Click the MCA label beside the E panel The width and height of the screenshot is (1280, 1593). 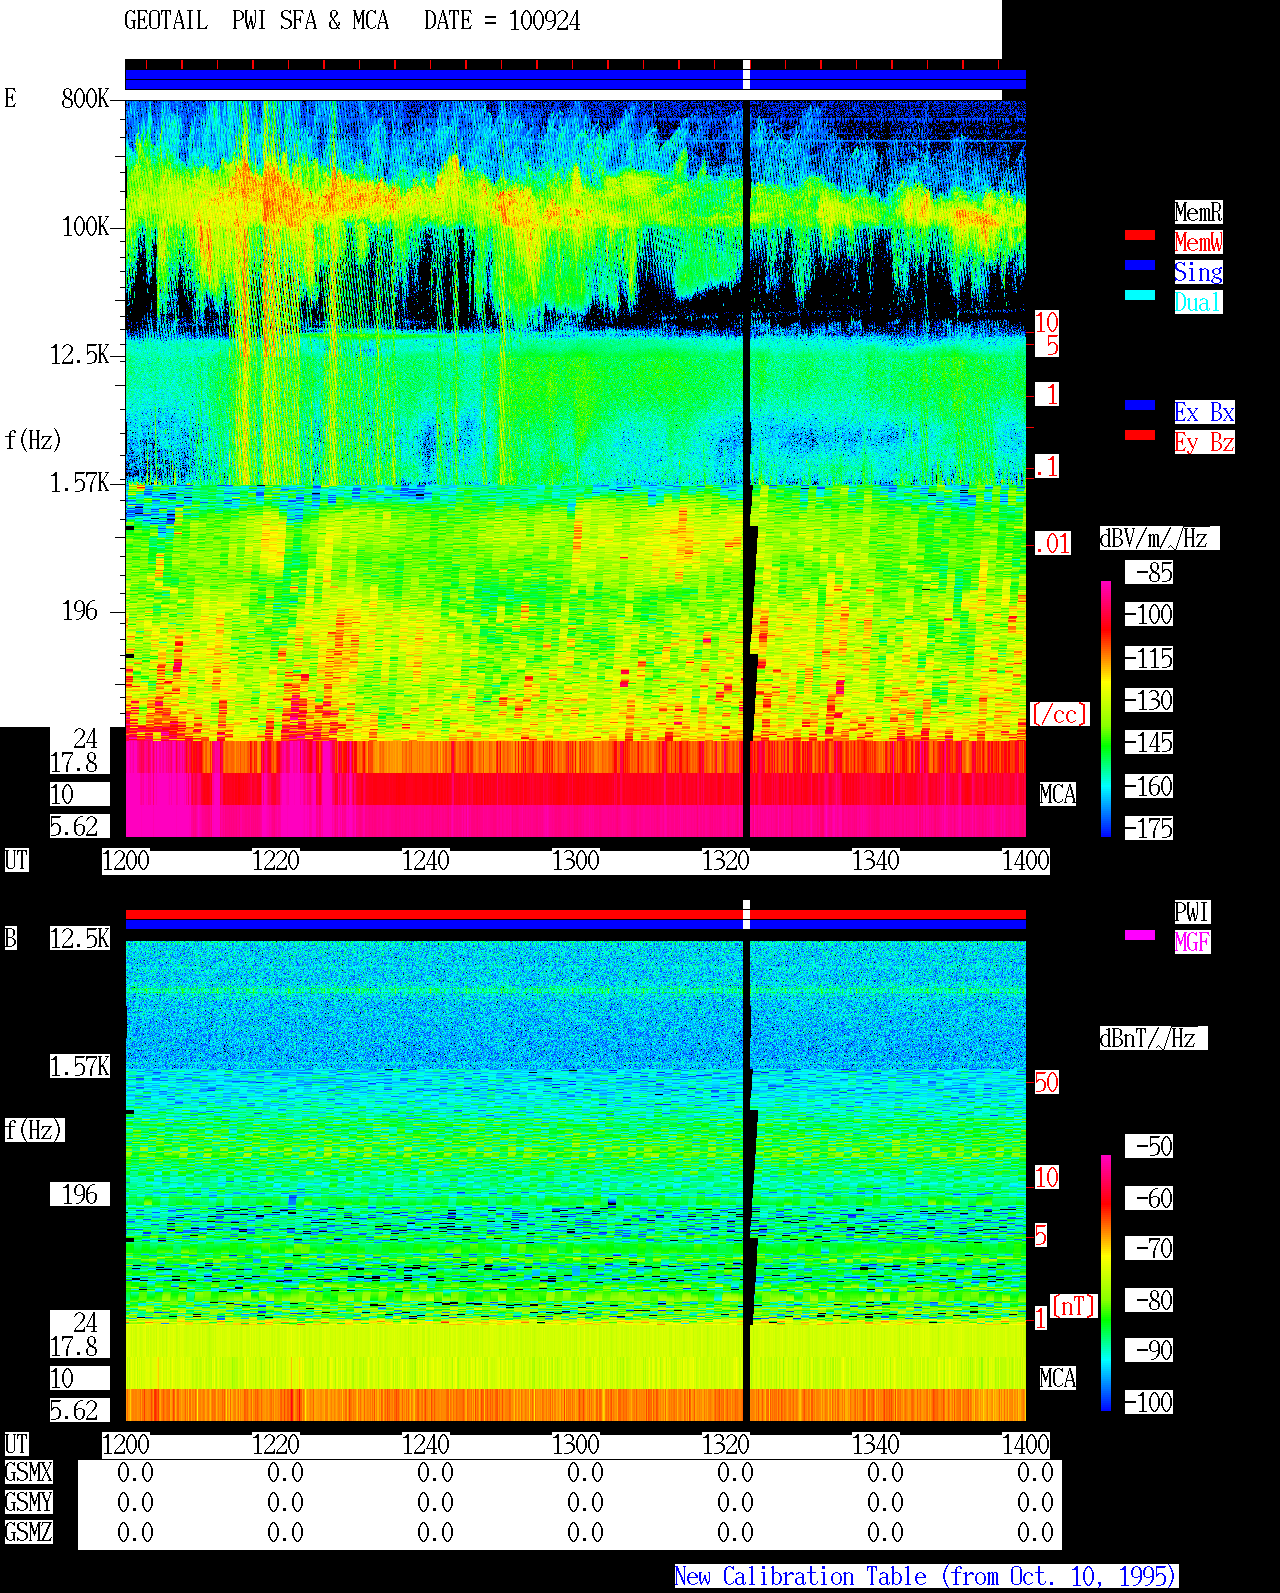[x=1058, y=794]
